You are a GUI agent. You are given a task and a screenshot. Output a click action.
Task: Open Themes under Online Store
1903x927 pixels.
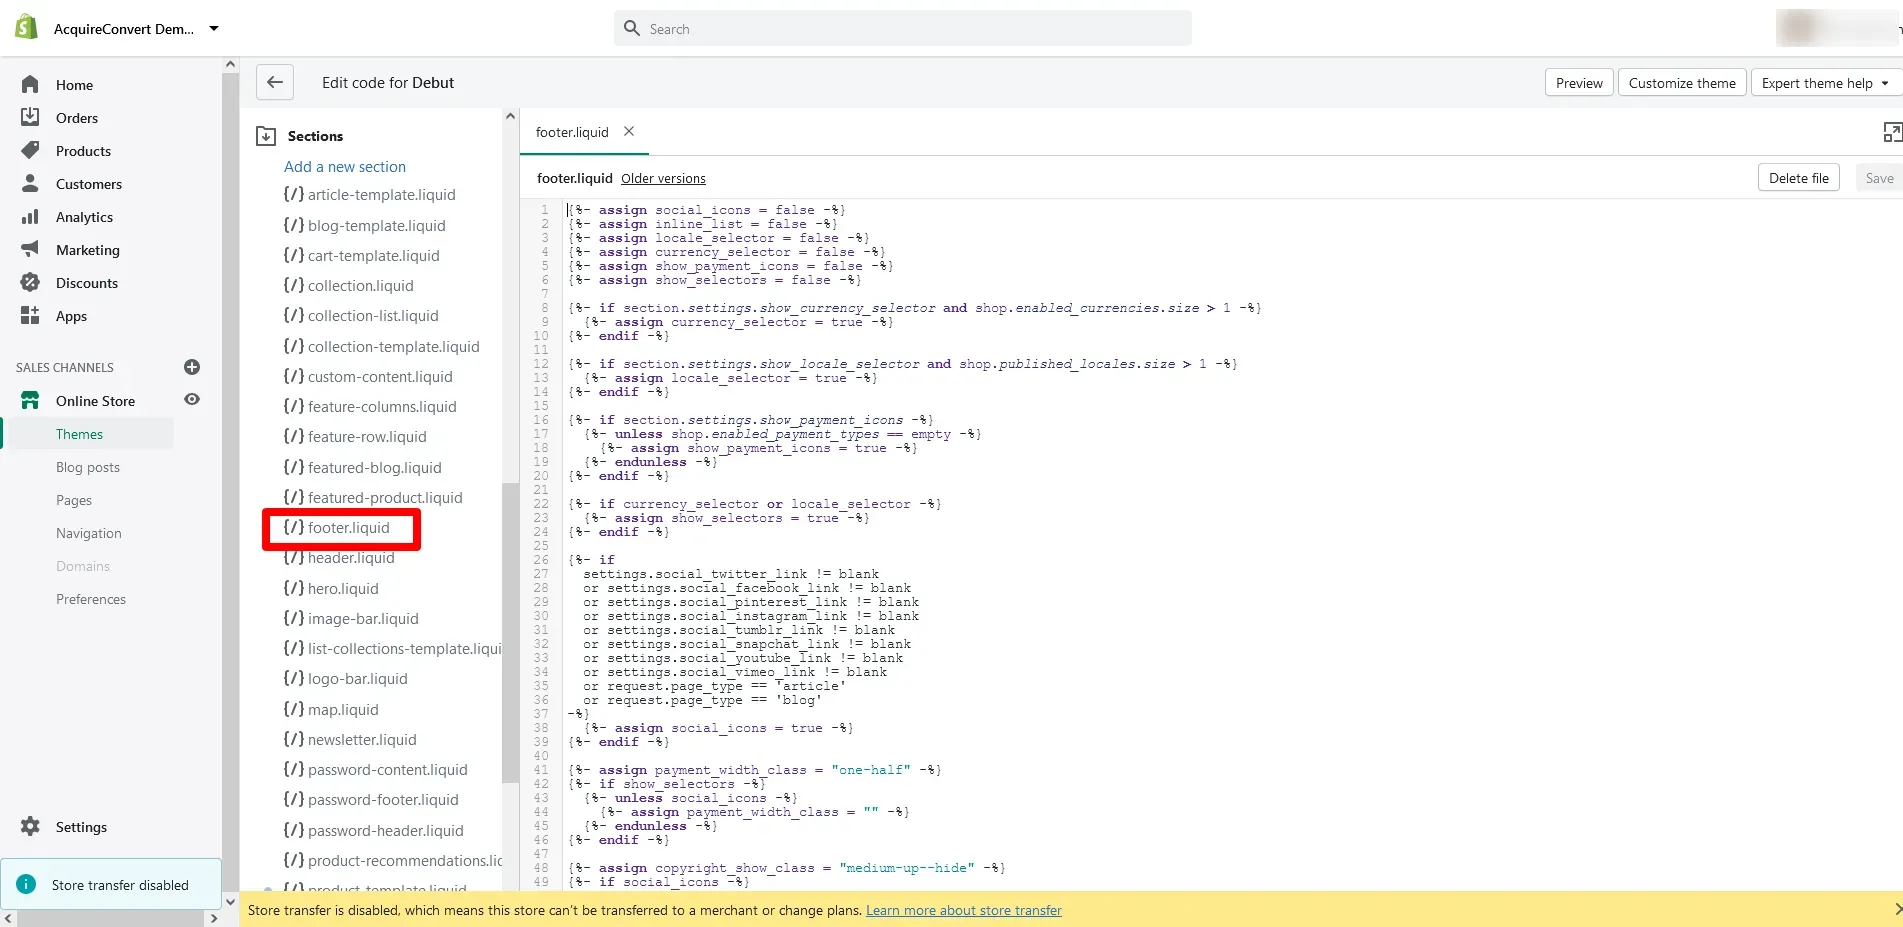[x=79, y=434]
